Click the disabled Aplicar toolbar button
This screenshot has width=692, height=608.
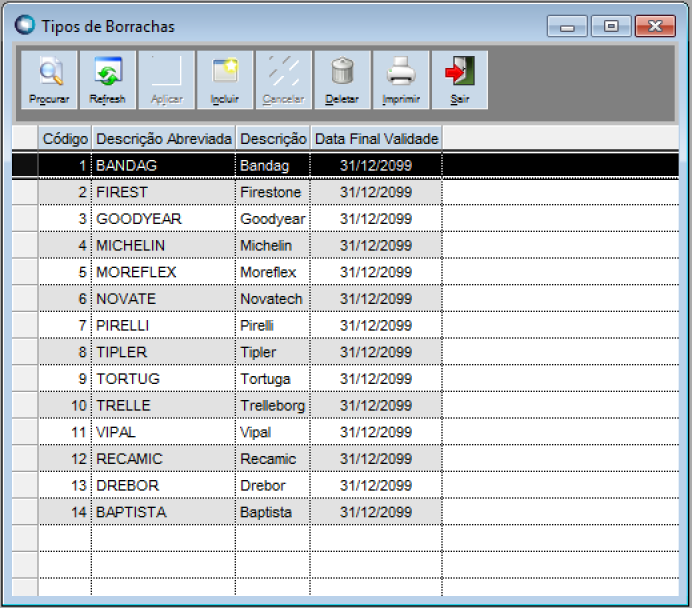pyautogui.click(x=166, y=79)
